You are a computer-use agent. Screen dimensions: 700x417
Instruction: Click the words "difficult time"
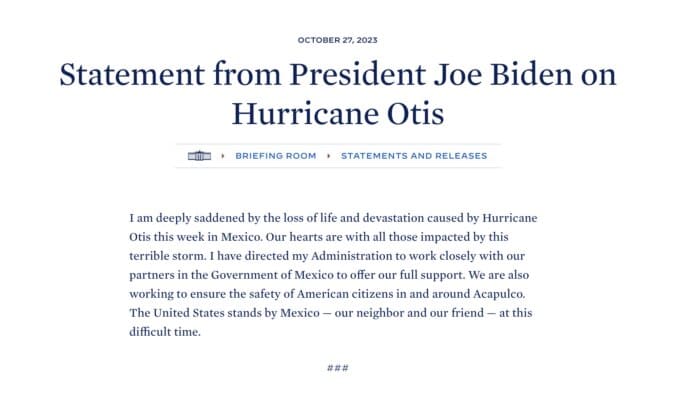coord(165,332)
